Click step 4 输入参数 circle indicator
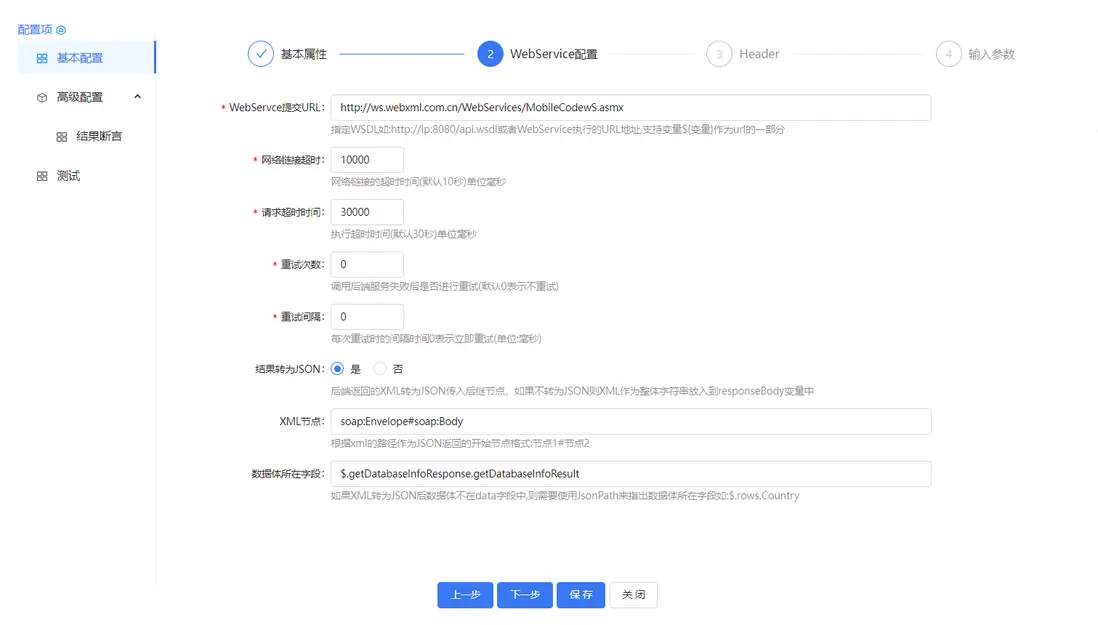The height and width of the screenshot is (625, 1098). 948,55
